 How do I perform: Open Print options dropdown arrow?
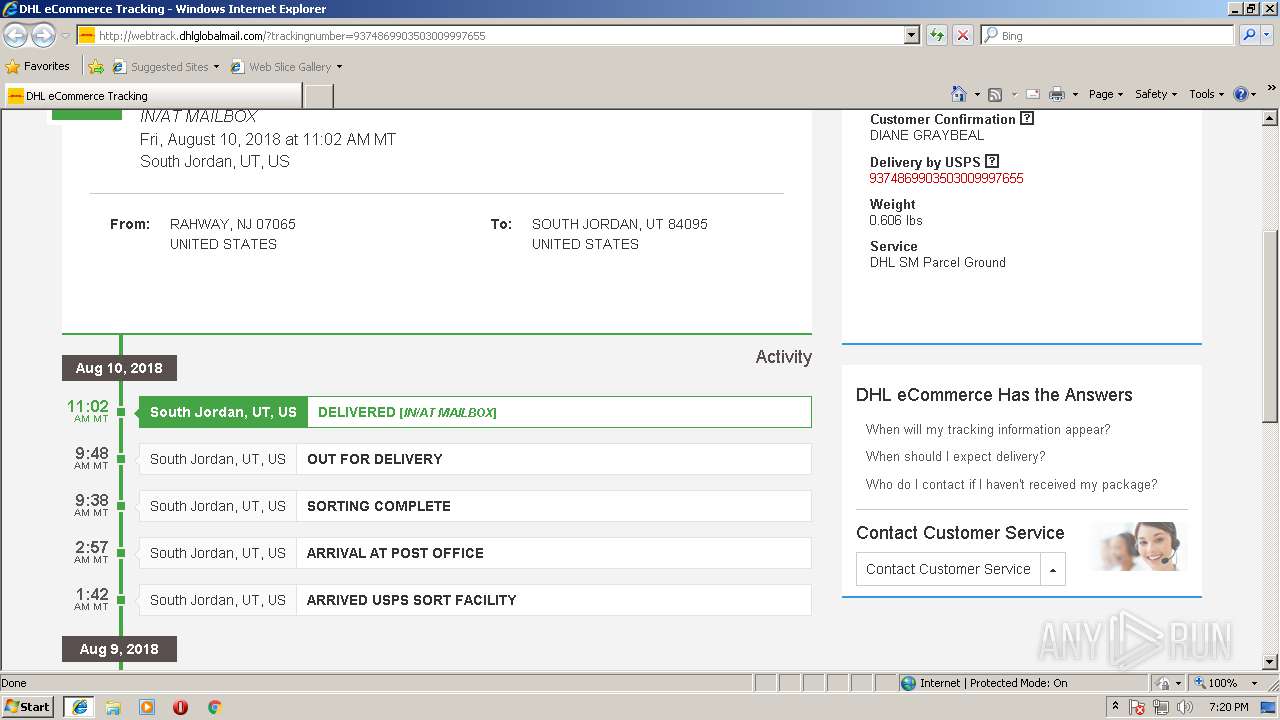pyautogui.click(x=1075, y=94)
